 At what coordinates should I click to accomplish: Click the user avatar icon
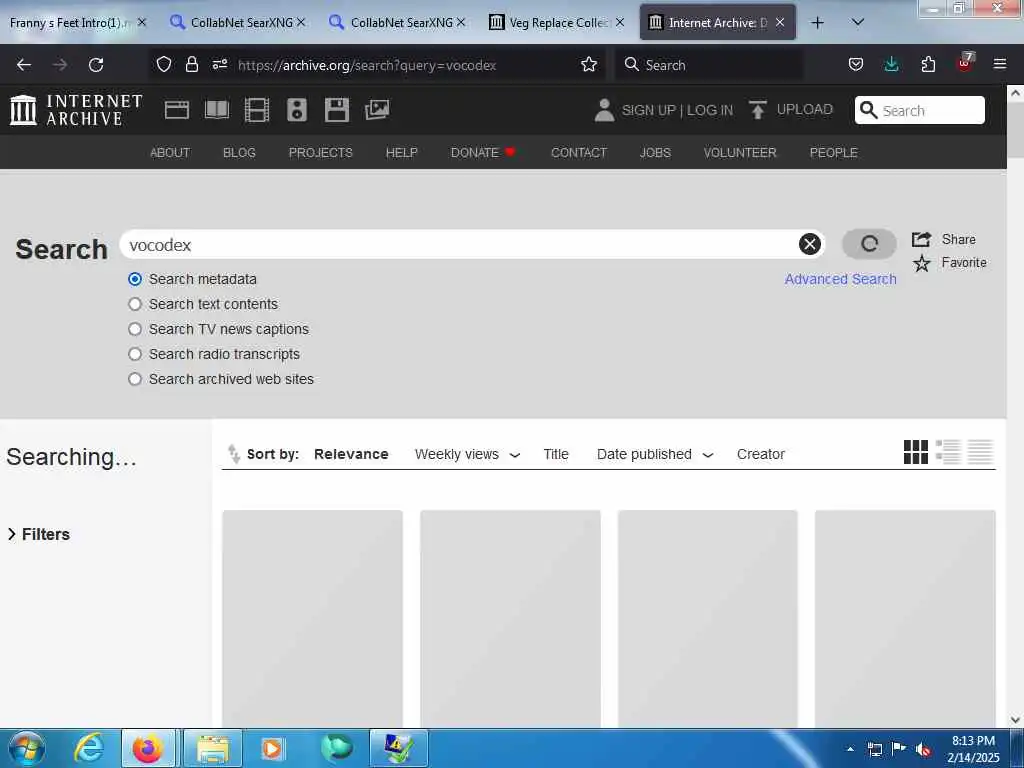click(x=604, y=110)
